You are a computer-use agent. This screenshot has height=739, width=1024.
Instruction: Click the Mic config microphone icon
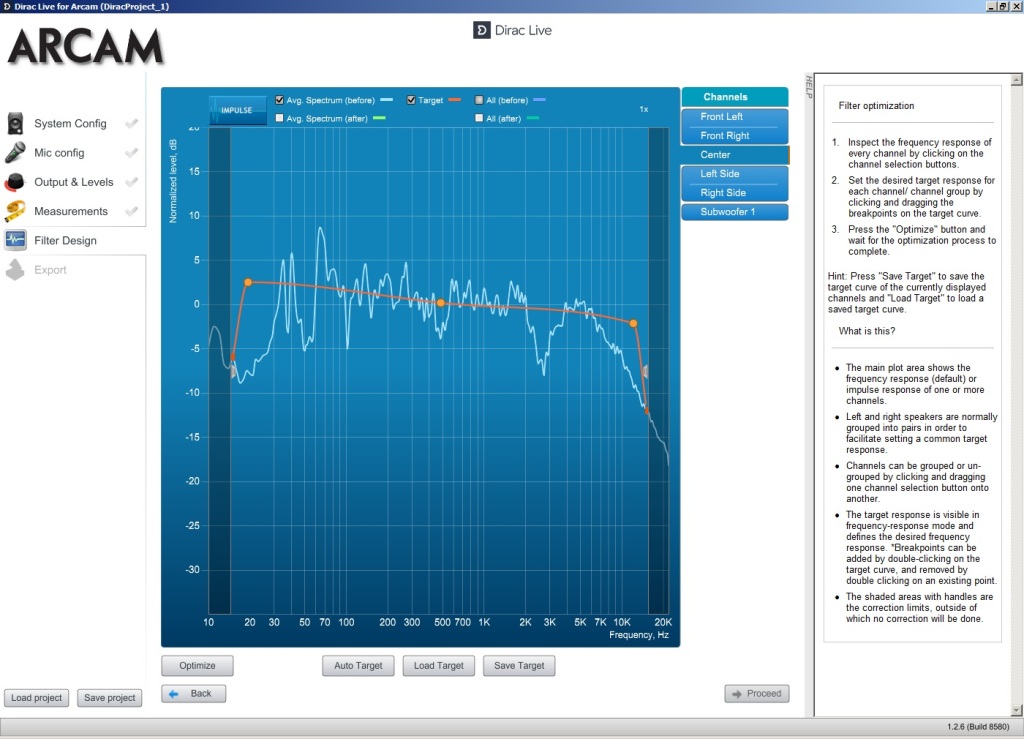pyautogui.click(x=15, y=153)
